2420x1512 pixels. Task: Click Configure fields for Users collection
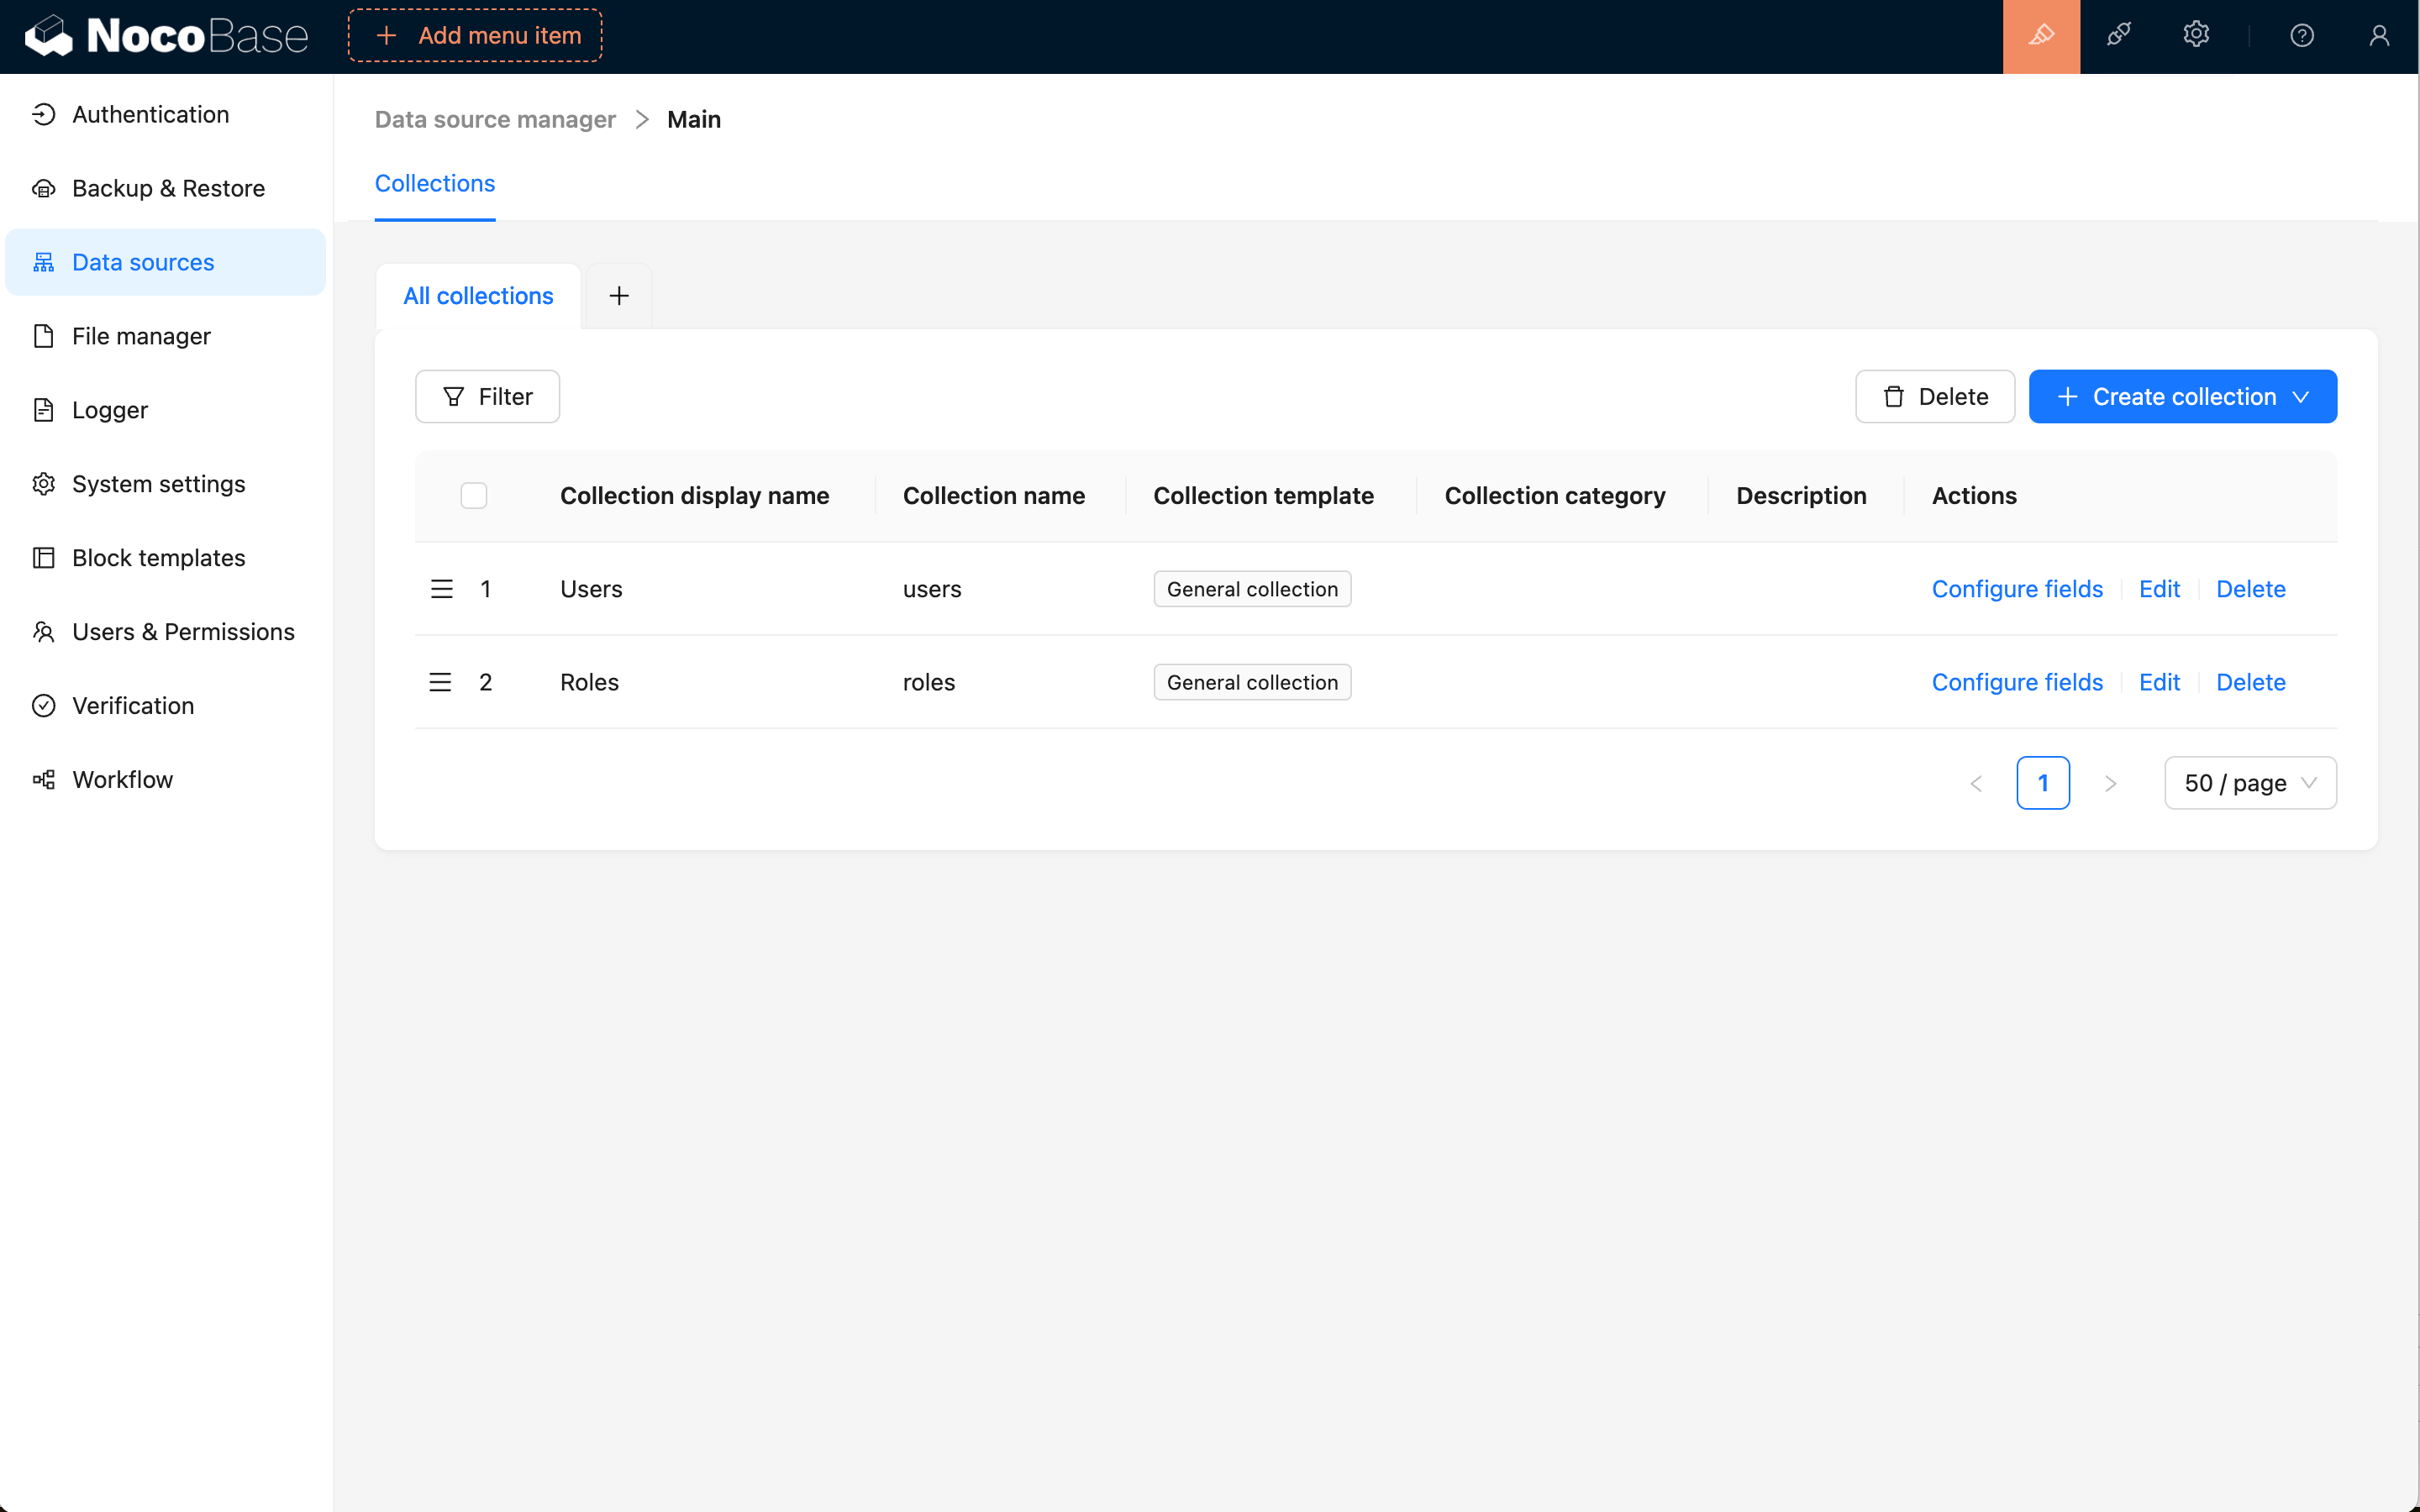2016,589
